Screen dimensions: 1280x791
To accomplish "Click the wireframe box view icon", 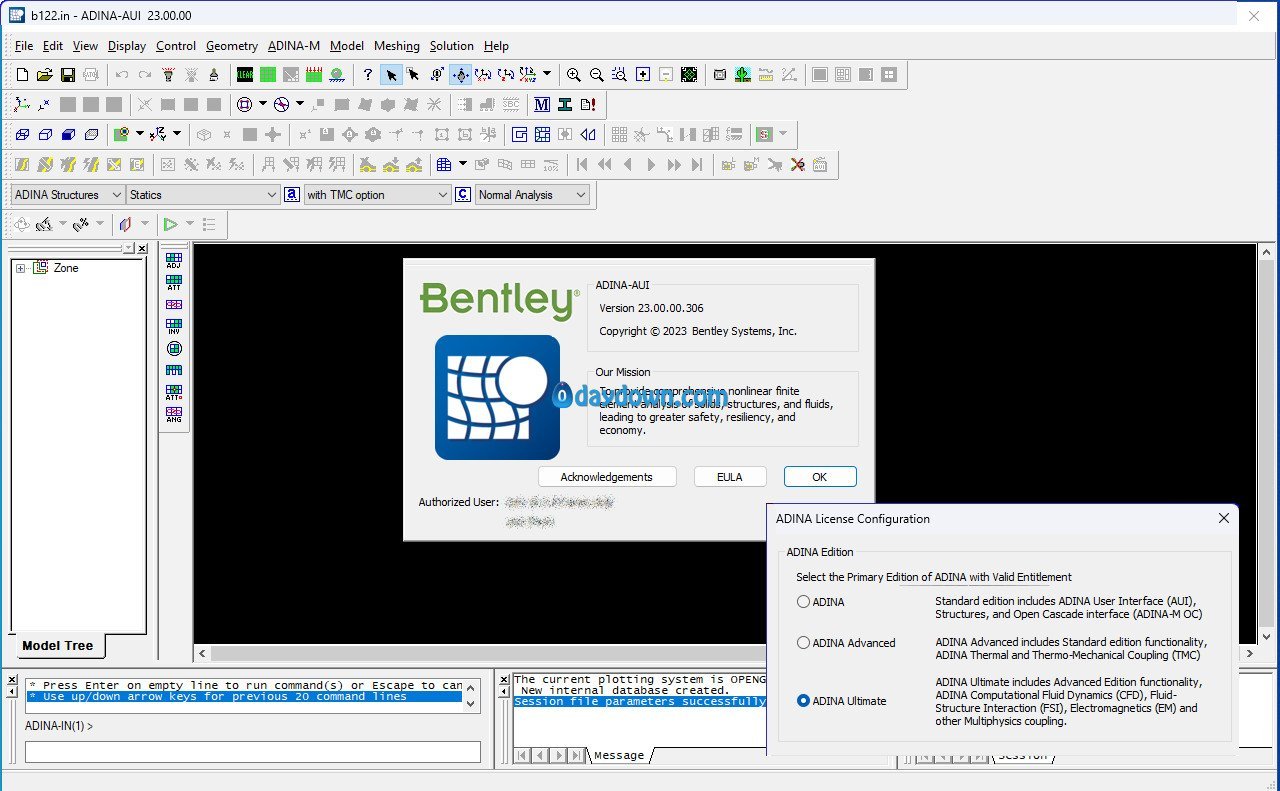I will tap(22, 134).
